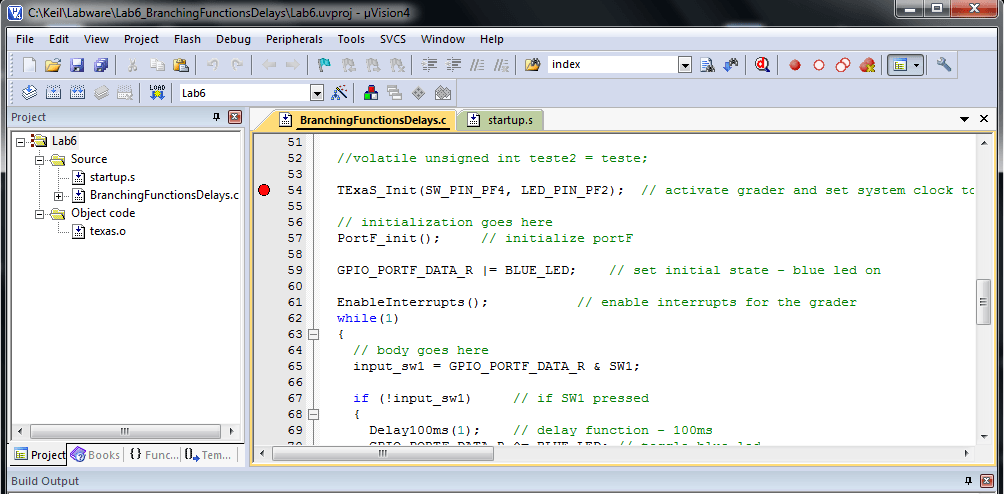Open the Tools menu
Image resolution: width=1004 pixels, height=494 pixels.
pyautogui.click(x=351, y=39)
